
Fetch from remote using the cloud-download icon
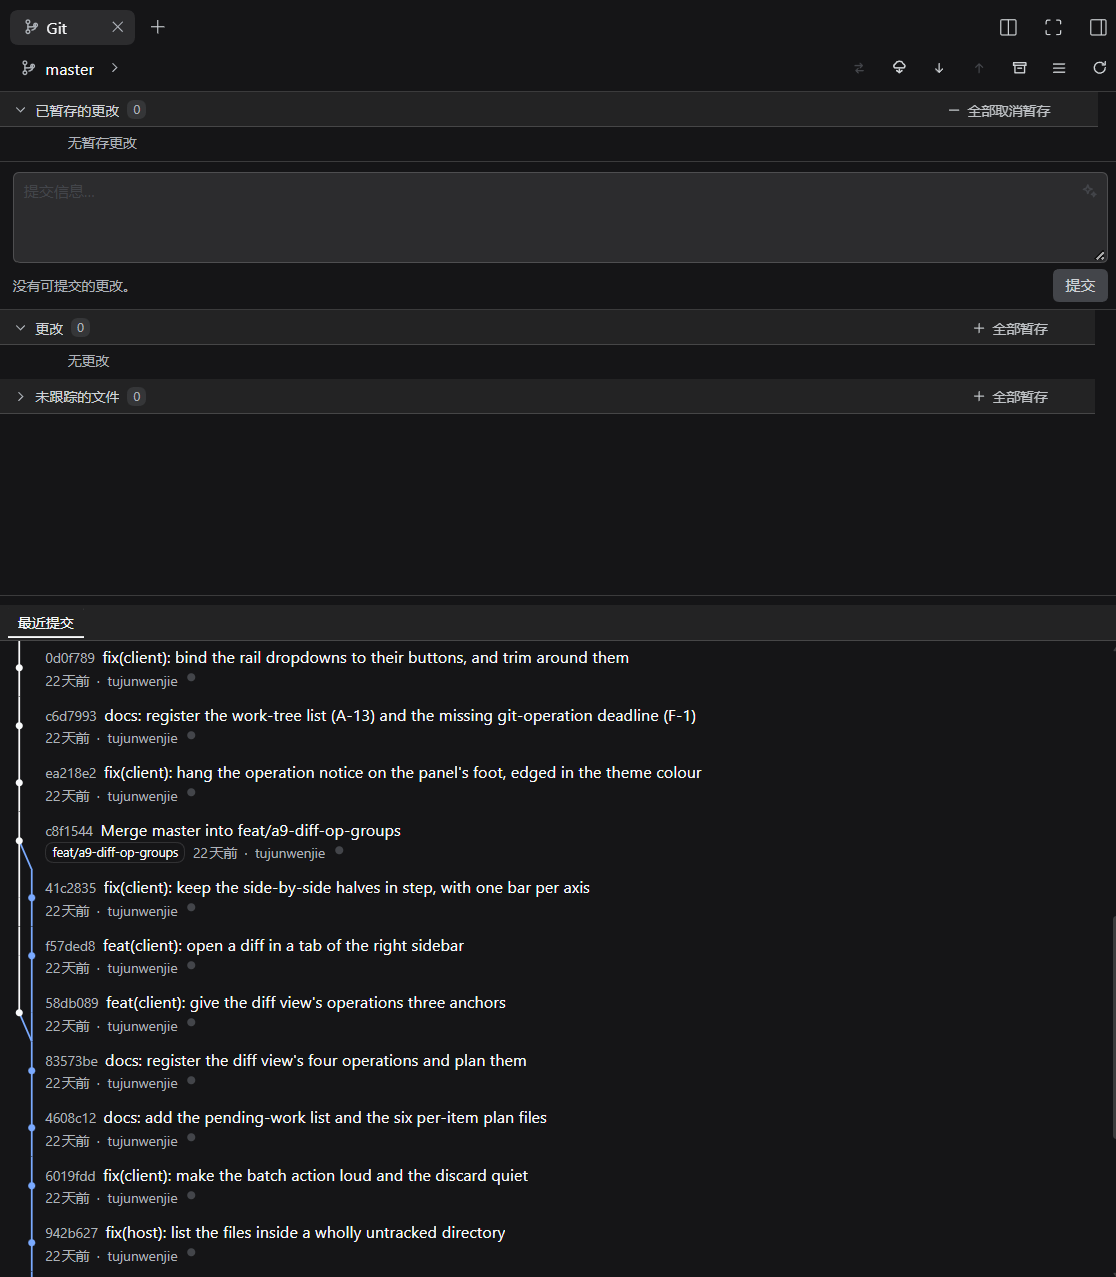[899, 68]
